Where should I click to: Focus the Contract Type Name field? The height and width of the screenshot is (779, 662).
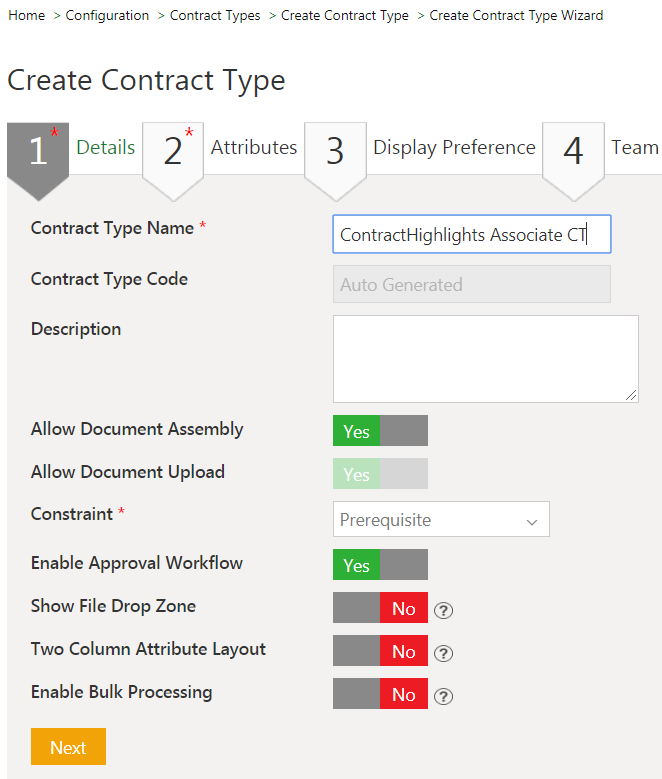click(x=471, y=235)
